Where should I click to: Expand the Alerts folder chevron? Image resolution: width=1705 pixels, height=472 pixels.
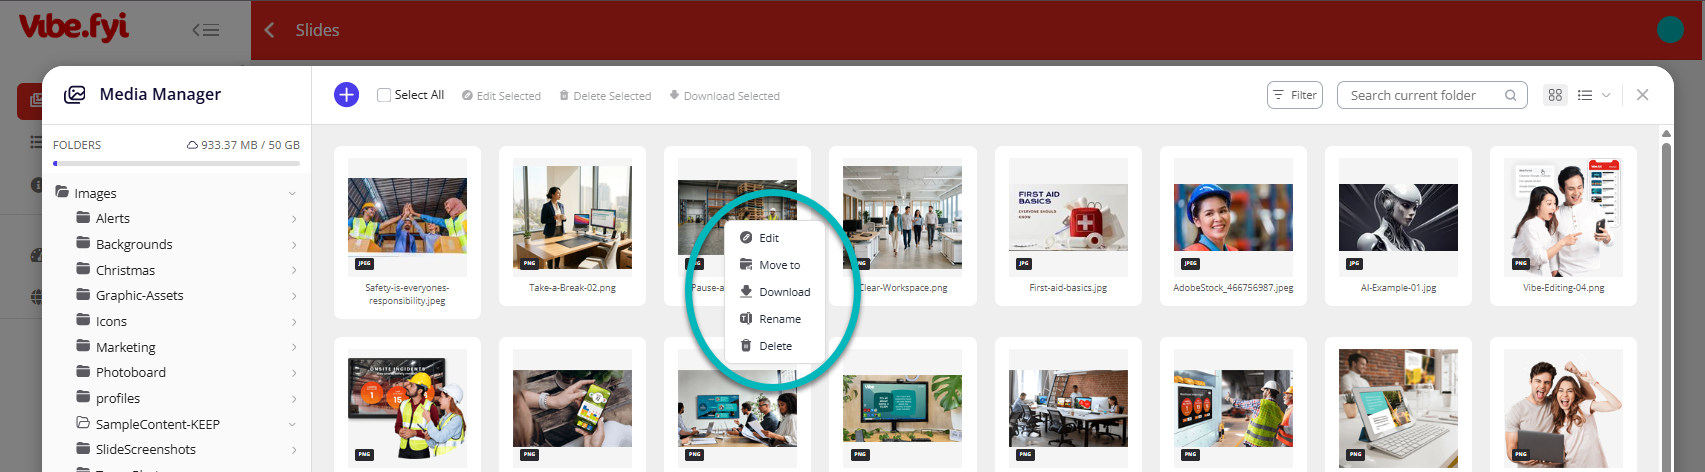click(293, 219)
